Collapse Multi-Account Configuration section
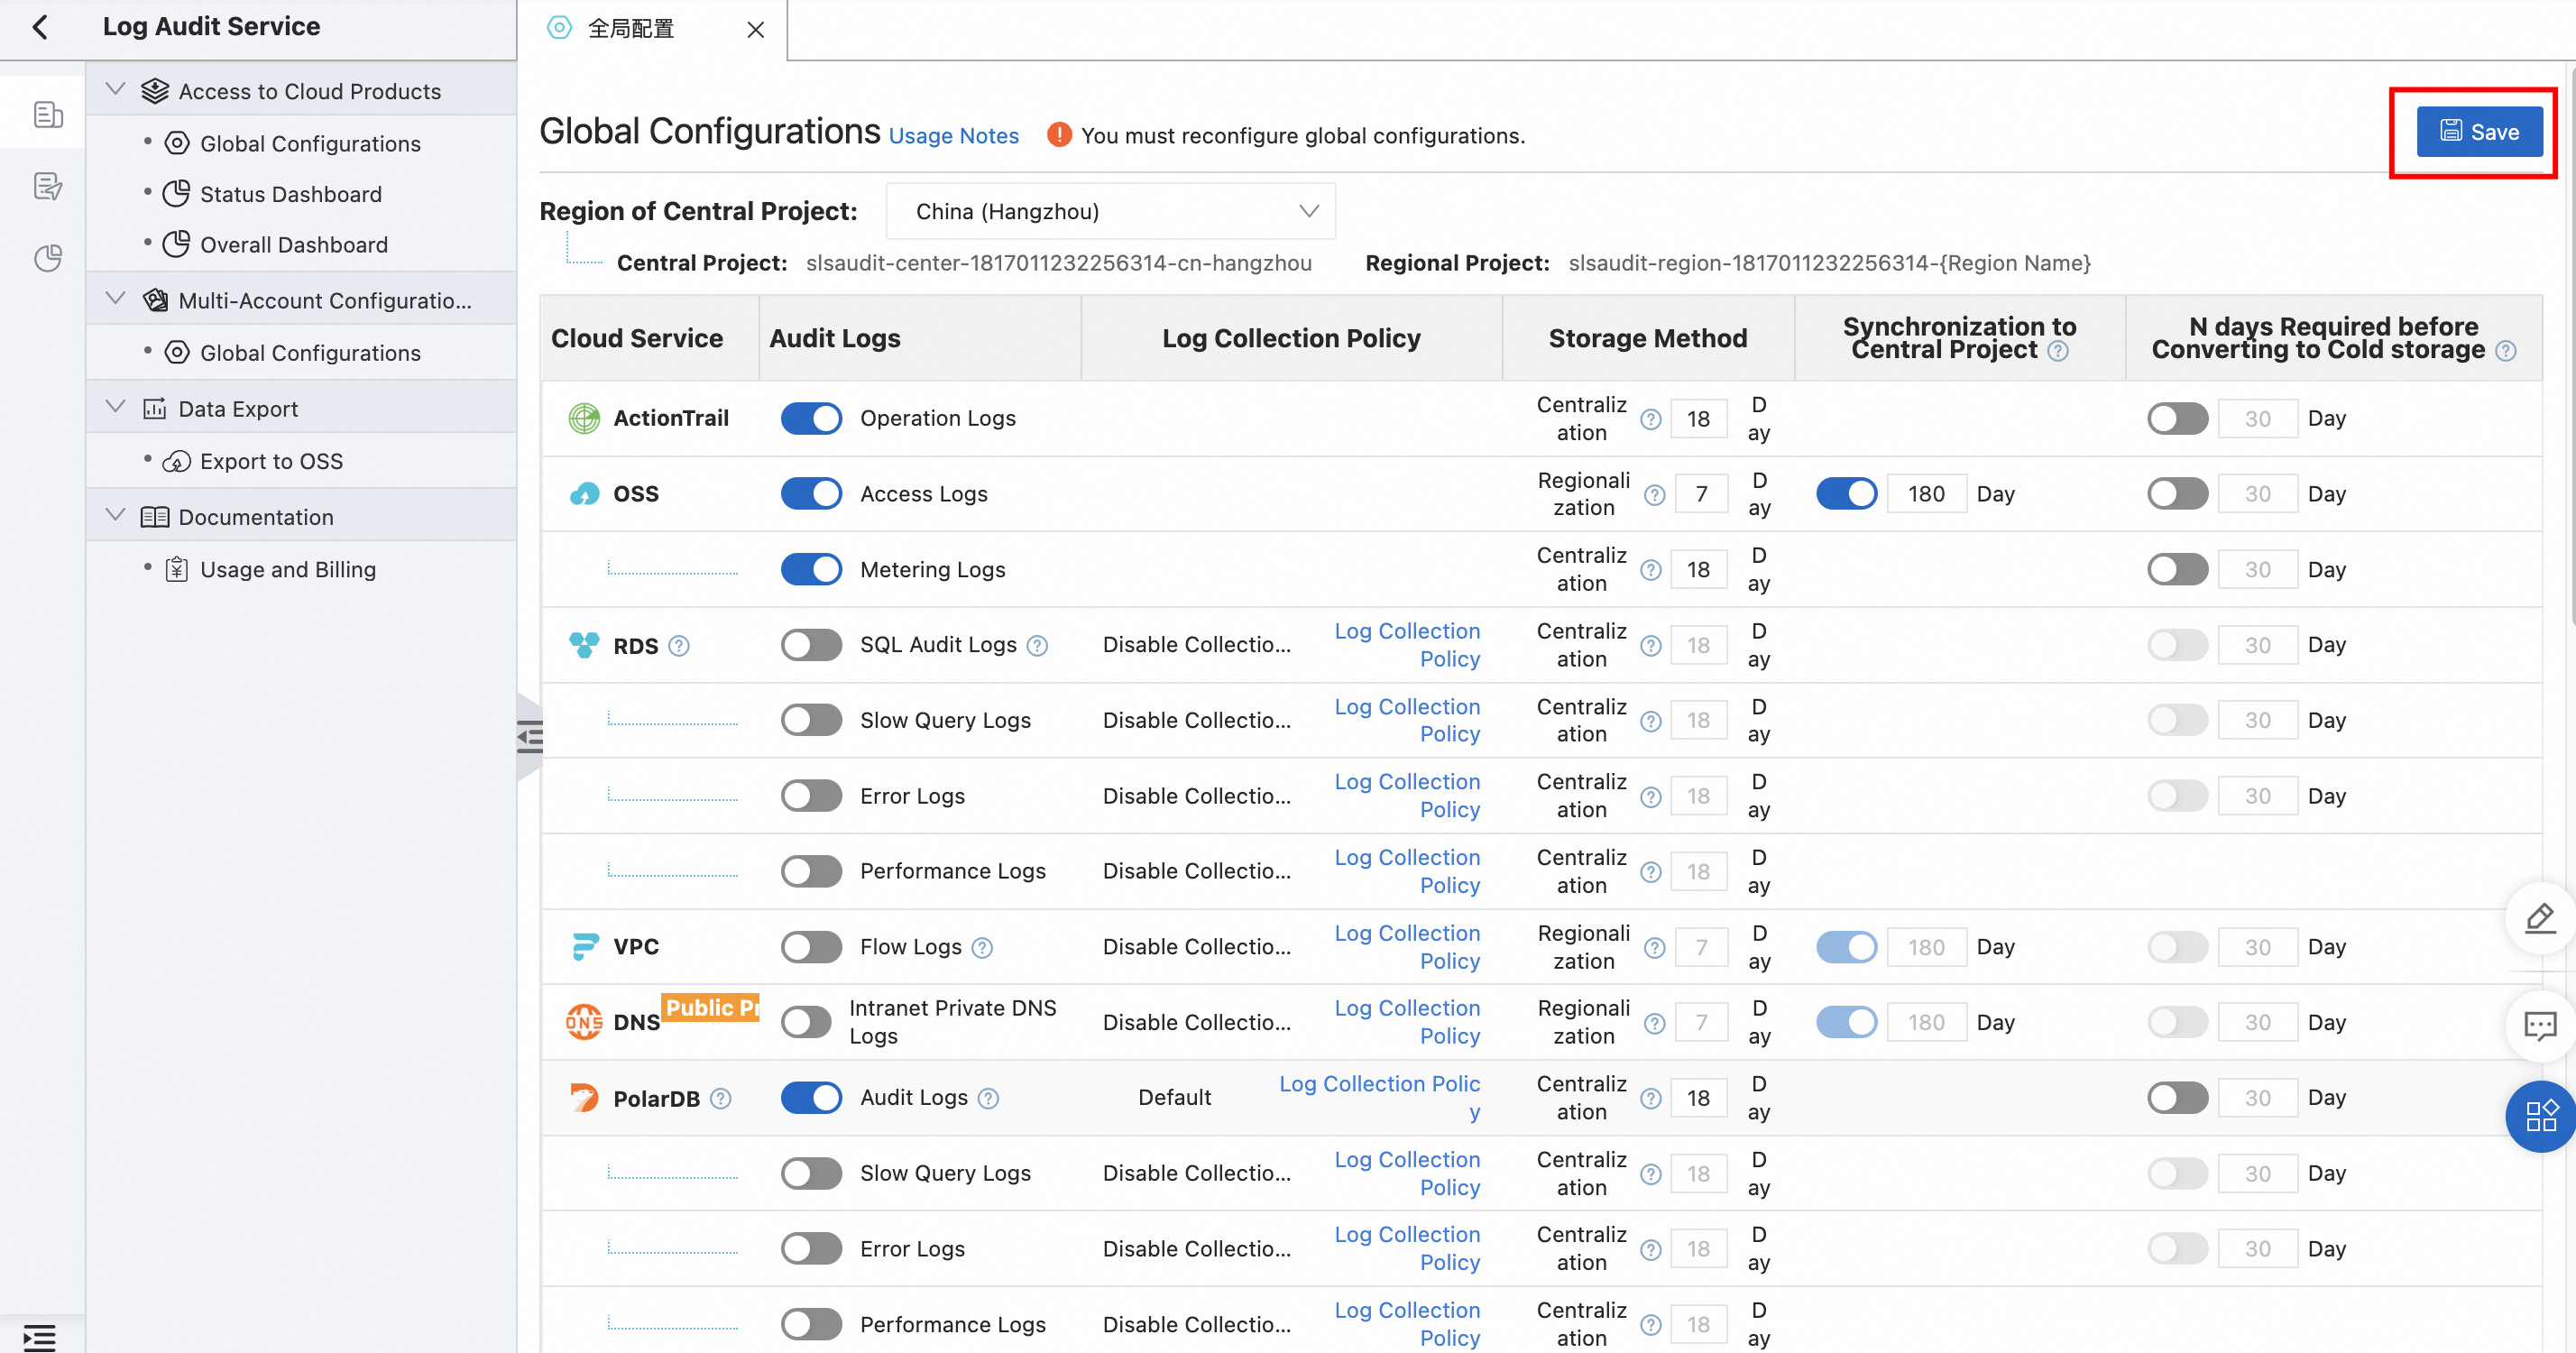 [x=116, y=299]
